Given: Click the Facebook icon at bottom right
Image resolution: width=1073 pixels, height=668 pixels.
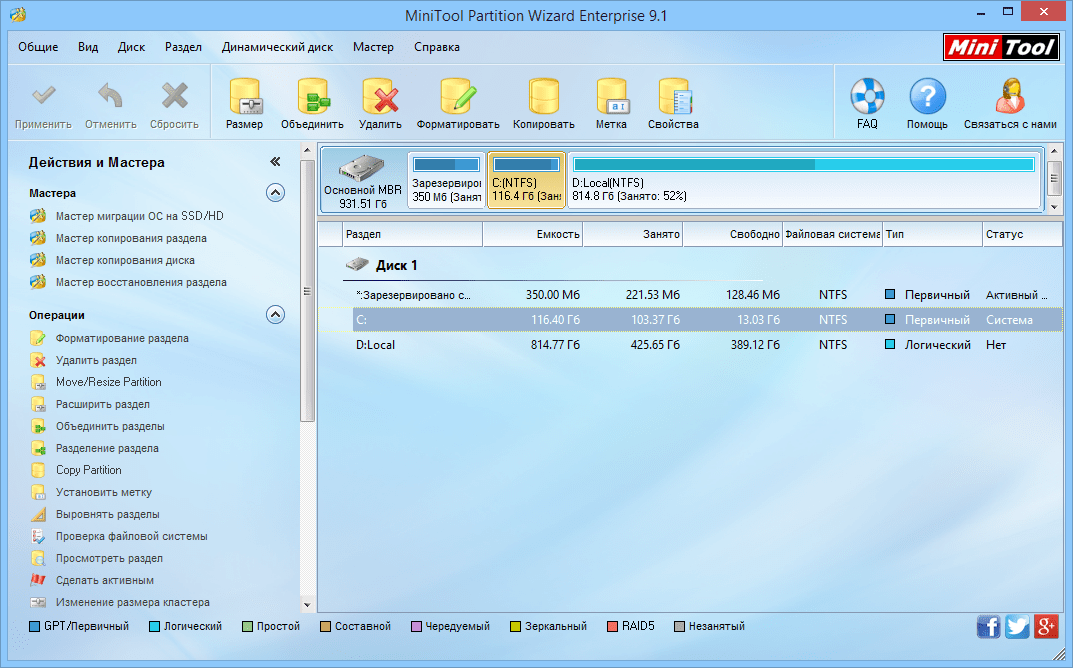Looking at the screenshot, I should [988, 626].
